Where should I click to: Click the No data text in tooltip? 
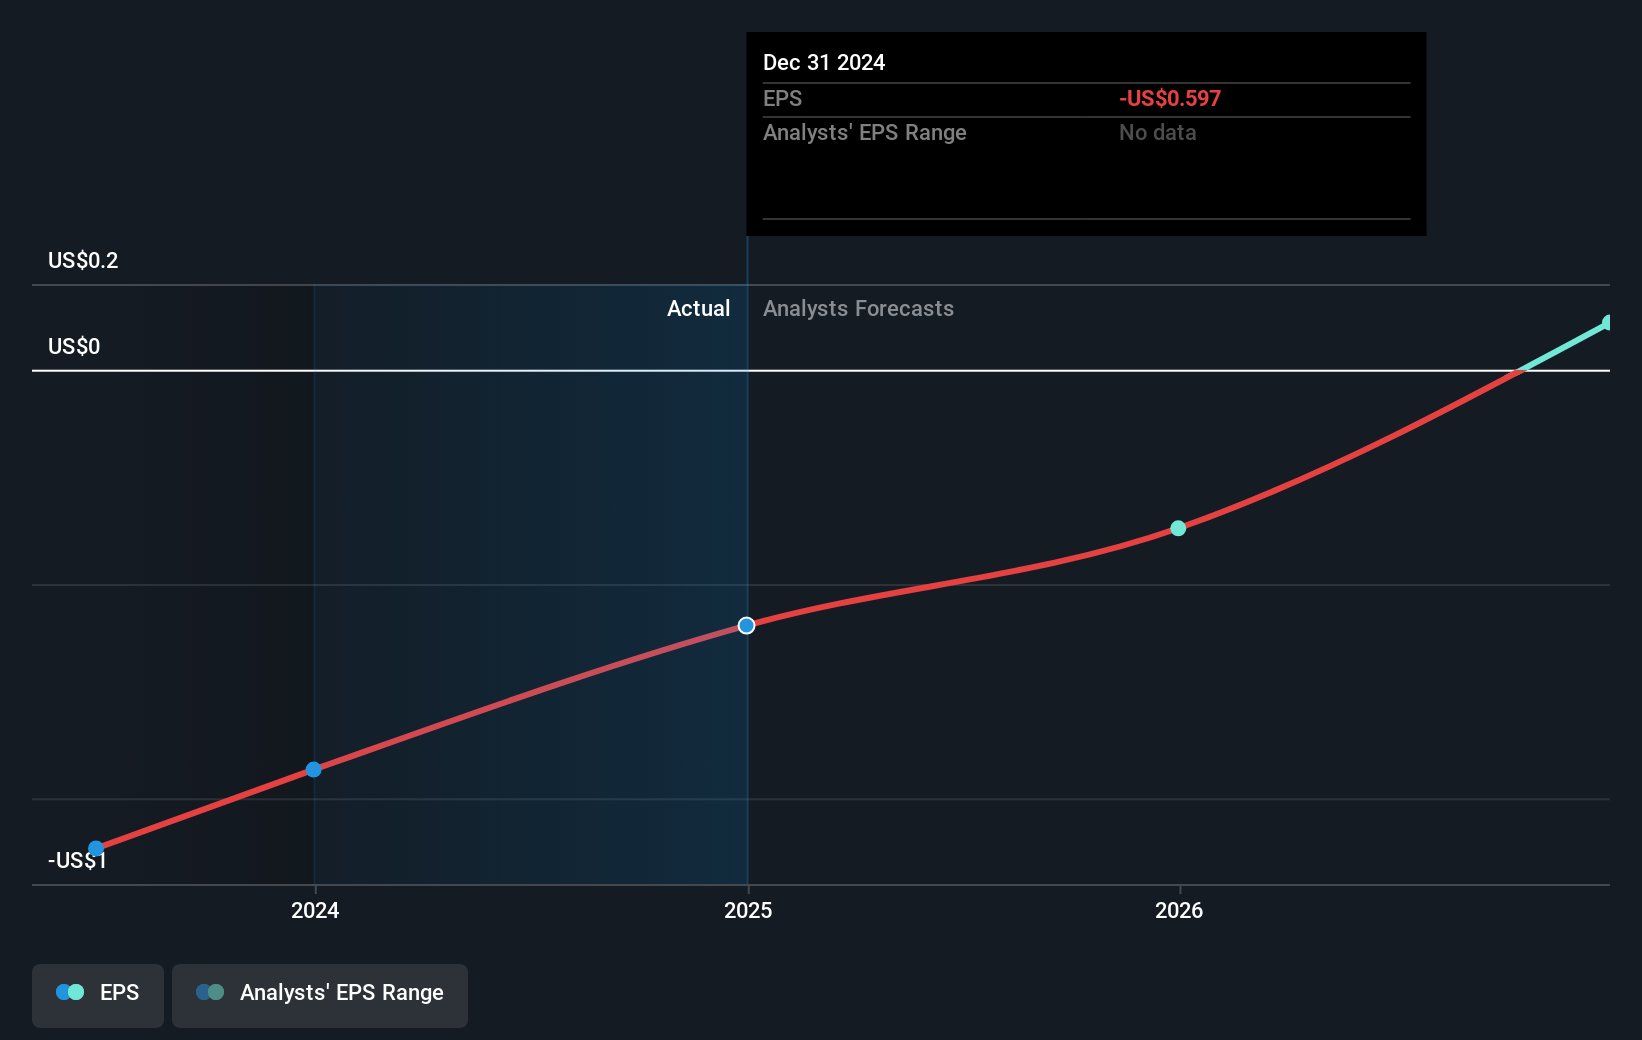[1156, 132]
